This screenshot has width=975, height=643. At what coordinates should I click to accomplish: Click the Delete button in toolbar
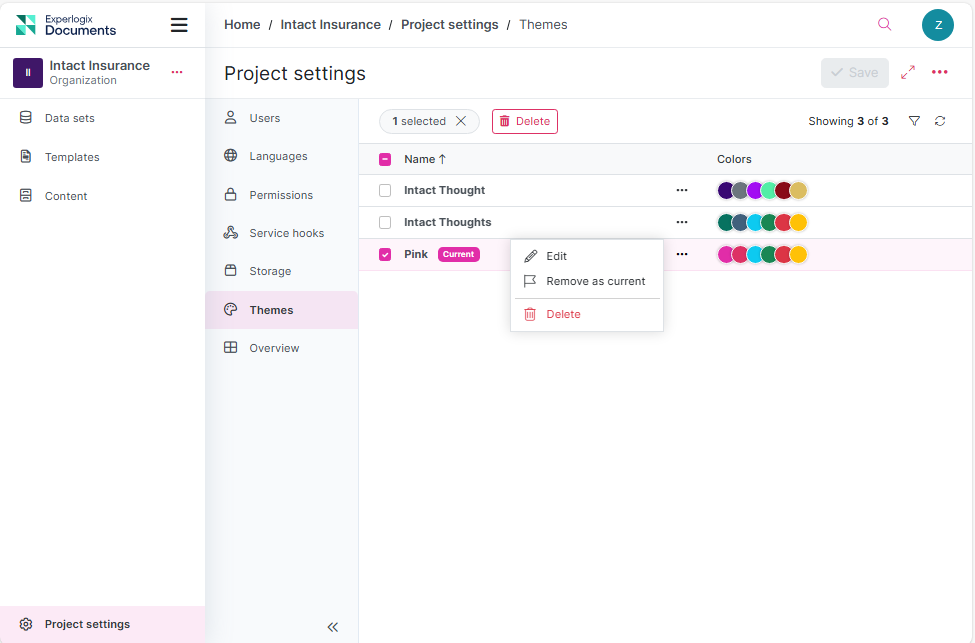coord(524,121)
